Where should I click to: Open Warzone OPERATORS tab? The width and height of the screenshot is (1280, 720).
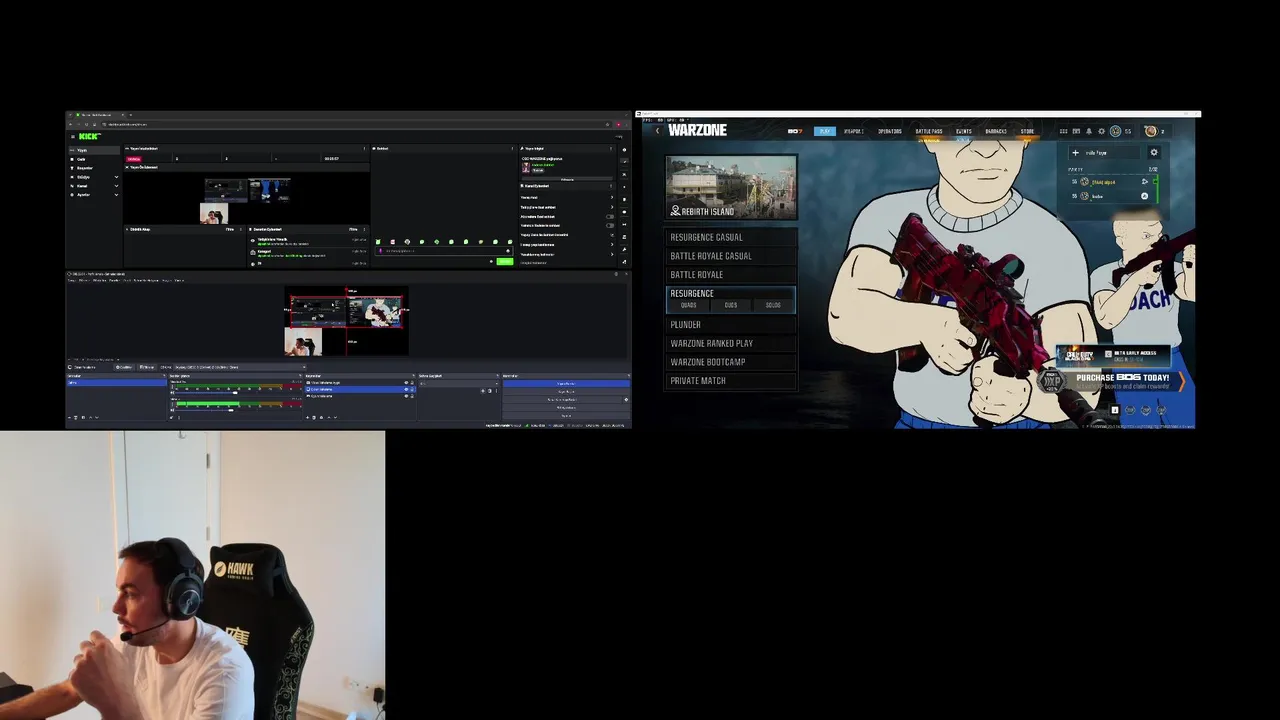[x=889, y=131]
